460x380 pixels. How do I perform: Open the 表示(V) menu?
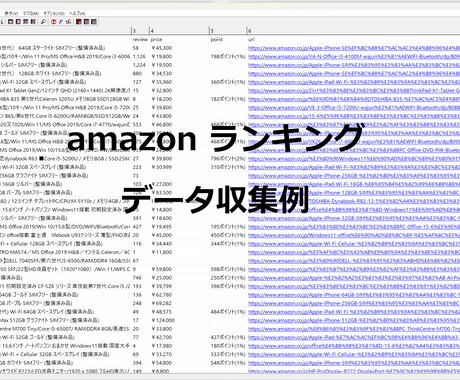coord(11,13)
